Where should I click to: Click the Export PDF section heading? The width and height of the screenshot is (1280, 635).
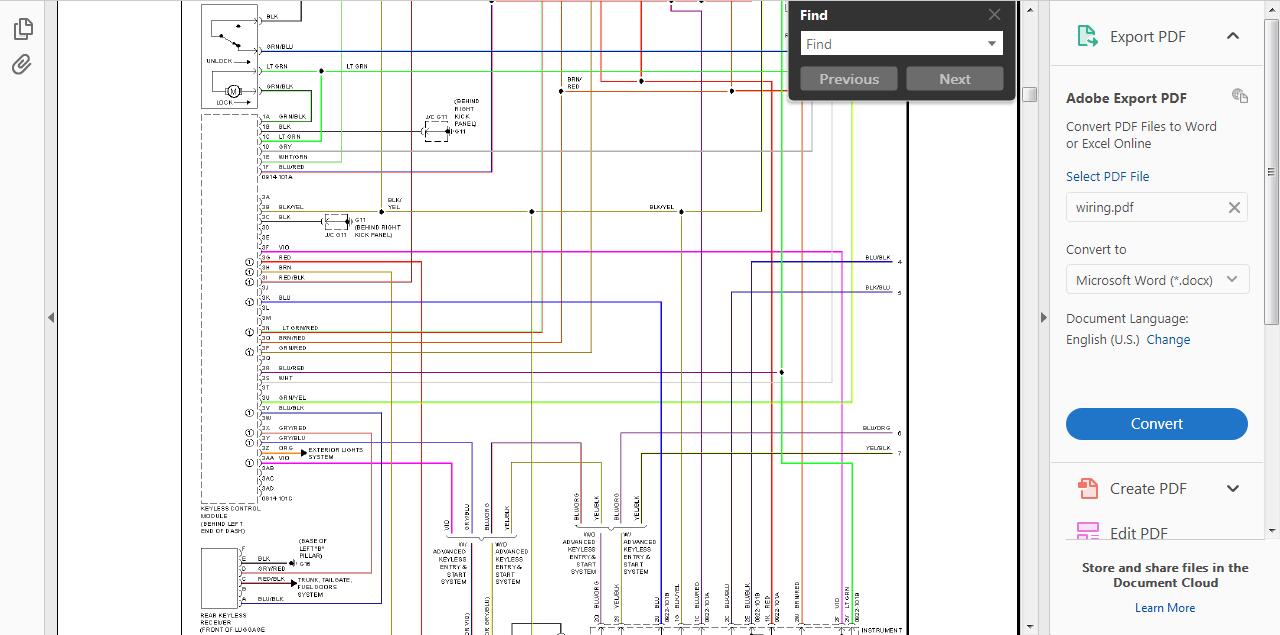[1148, 37]
